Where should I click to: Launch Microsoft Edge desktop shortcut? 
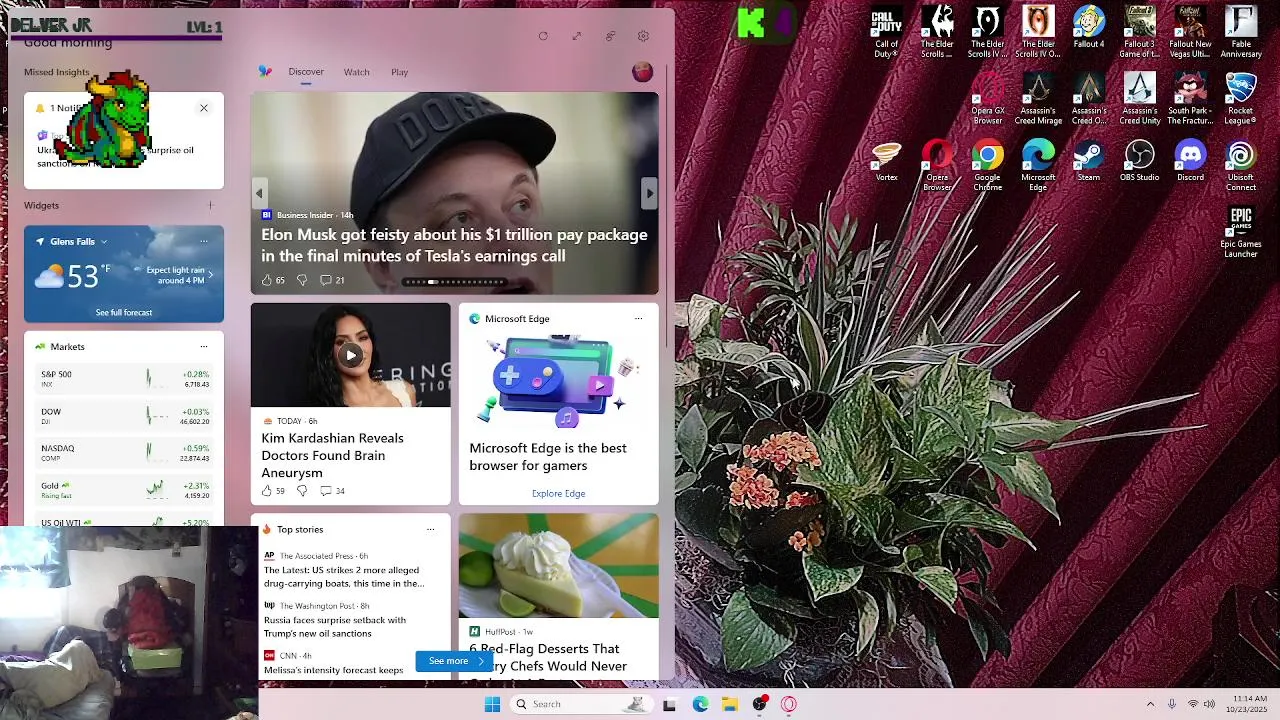click(x=1038, y=167)
